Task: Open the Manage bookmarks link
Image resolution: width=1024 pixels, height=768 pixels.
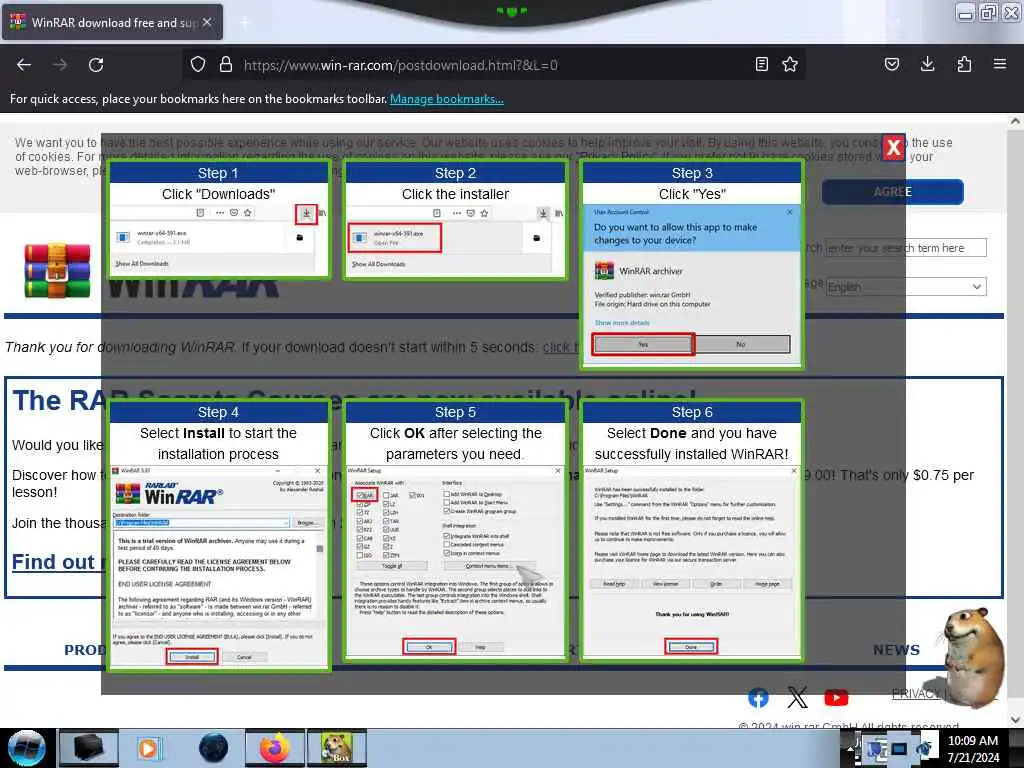Action: click(x=447, y=99)
